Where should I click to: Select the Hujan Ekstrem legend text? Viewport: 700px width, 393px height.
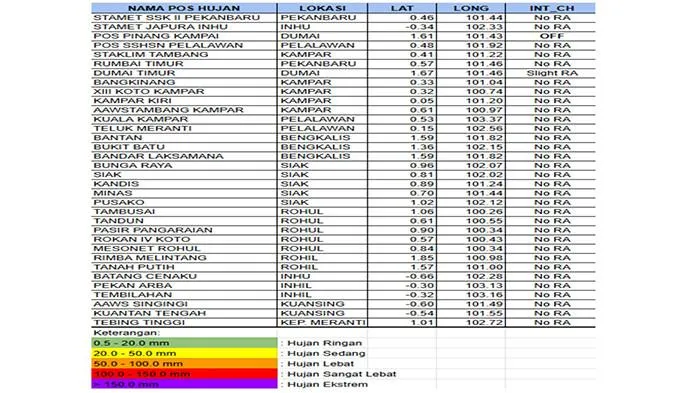click(x=327, y=384)
